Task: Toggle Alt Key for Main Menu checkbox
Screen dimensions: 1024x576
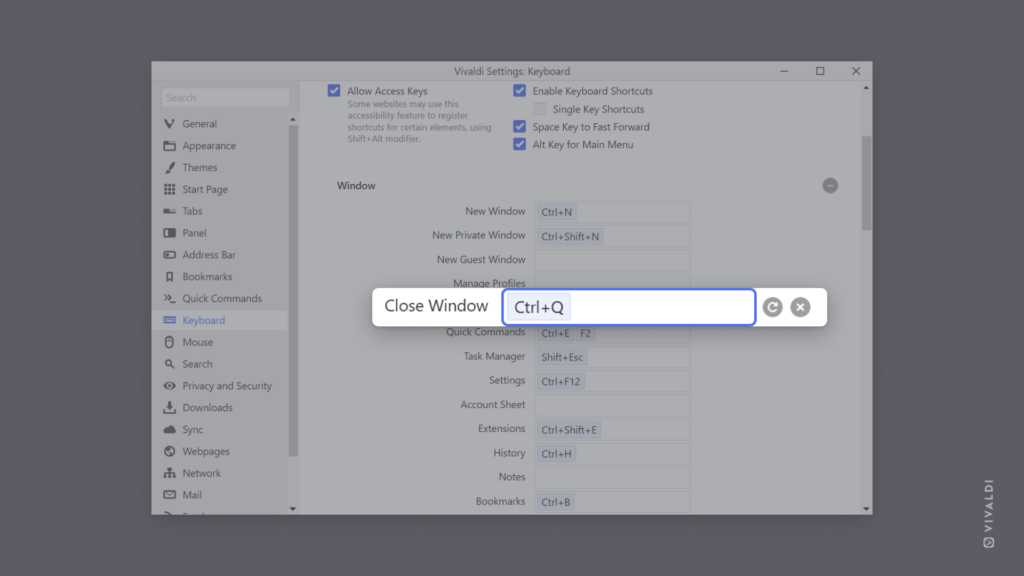Action: click(519, 144)
